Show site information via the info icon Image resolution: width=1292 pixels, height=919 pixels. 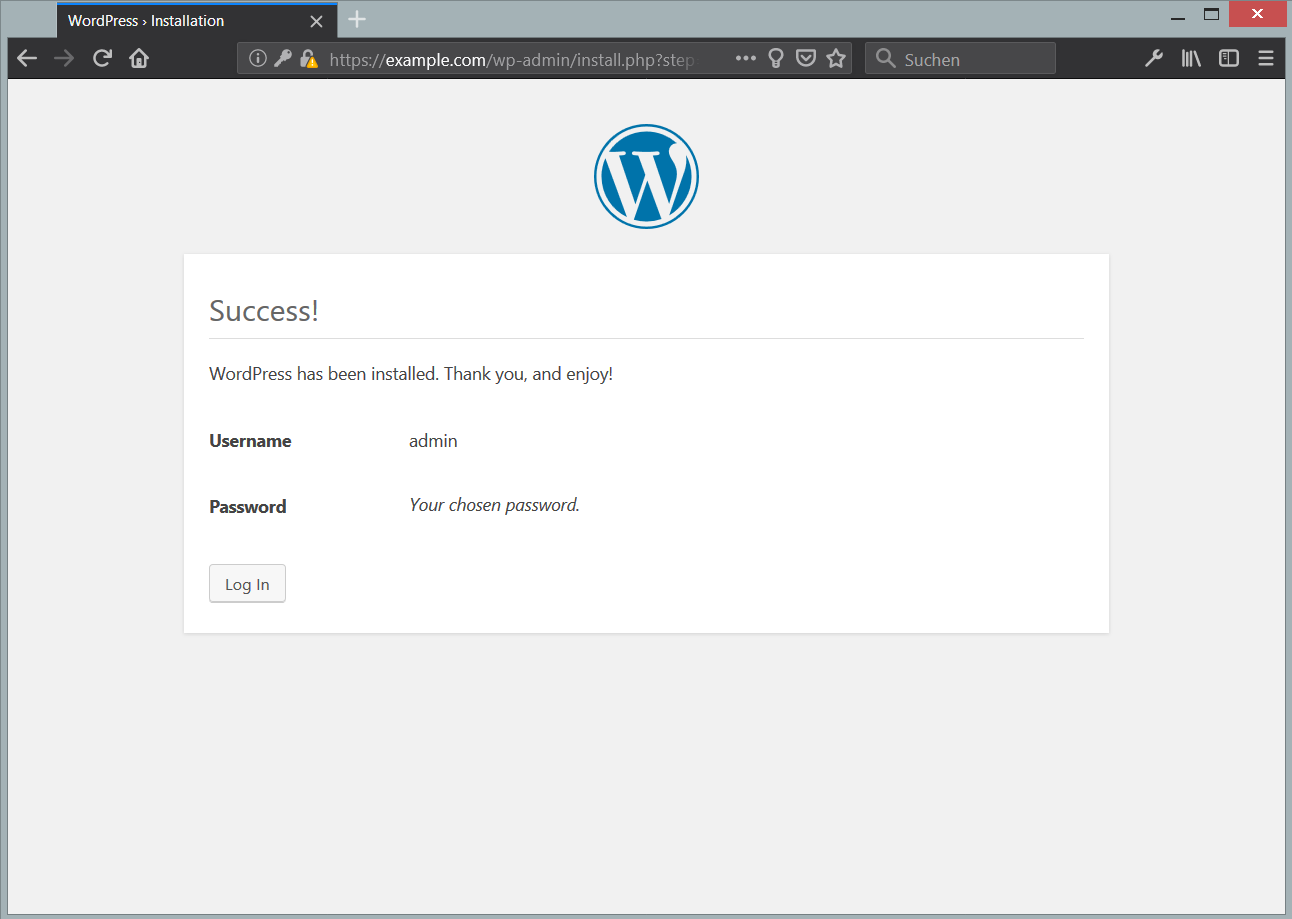pyautogui.click(x=258, y=59)
